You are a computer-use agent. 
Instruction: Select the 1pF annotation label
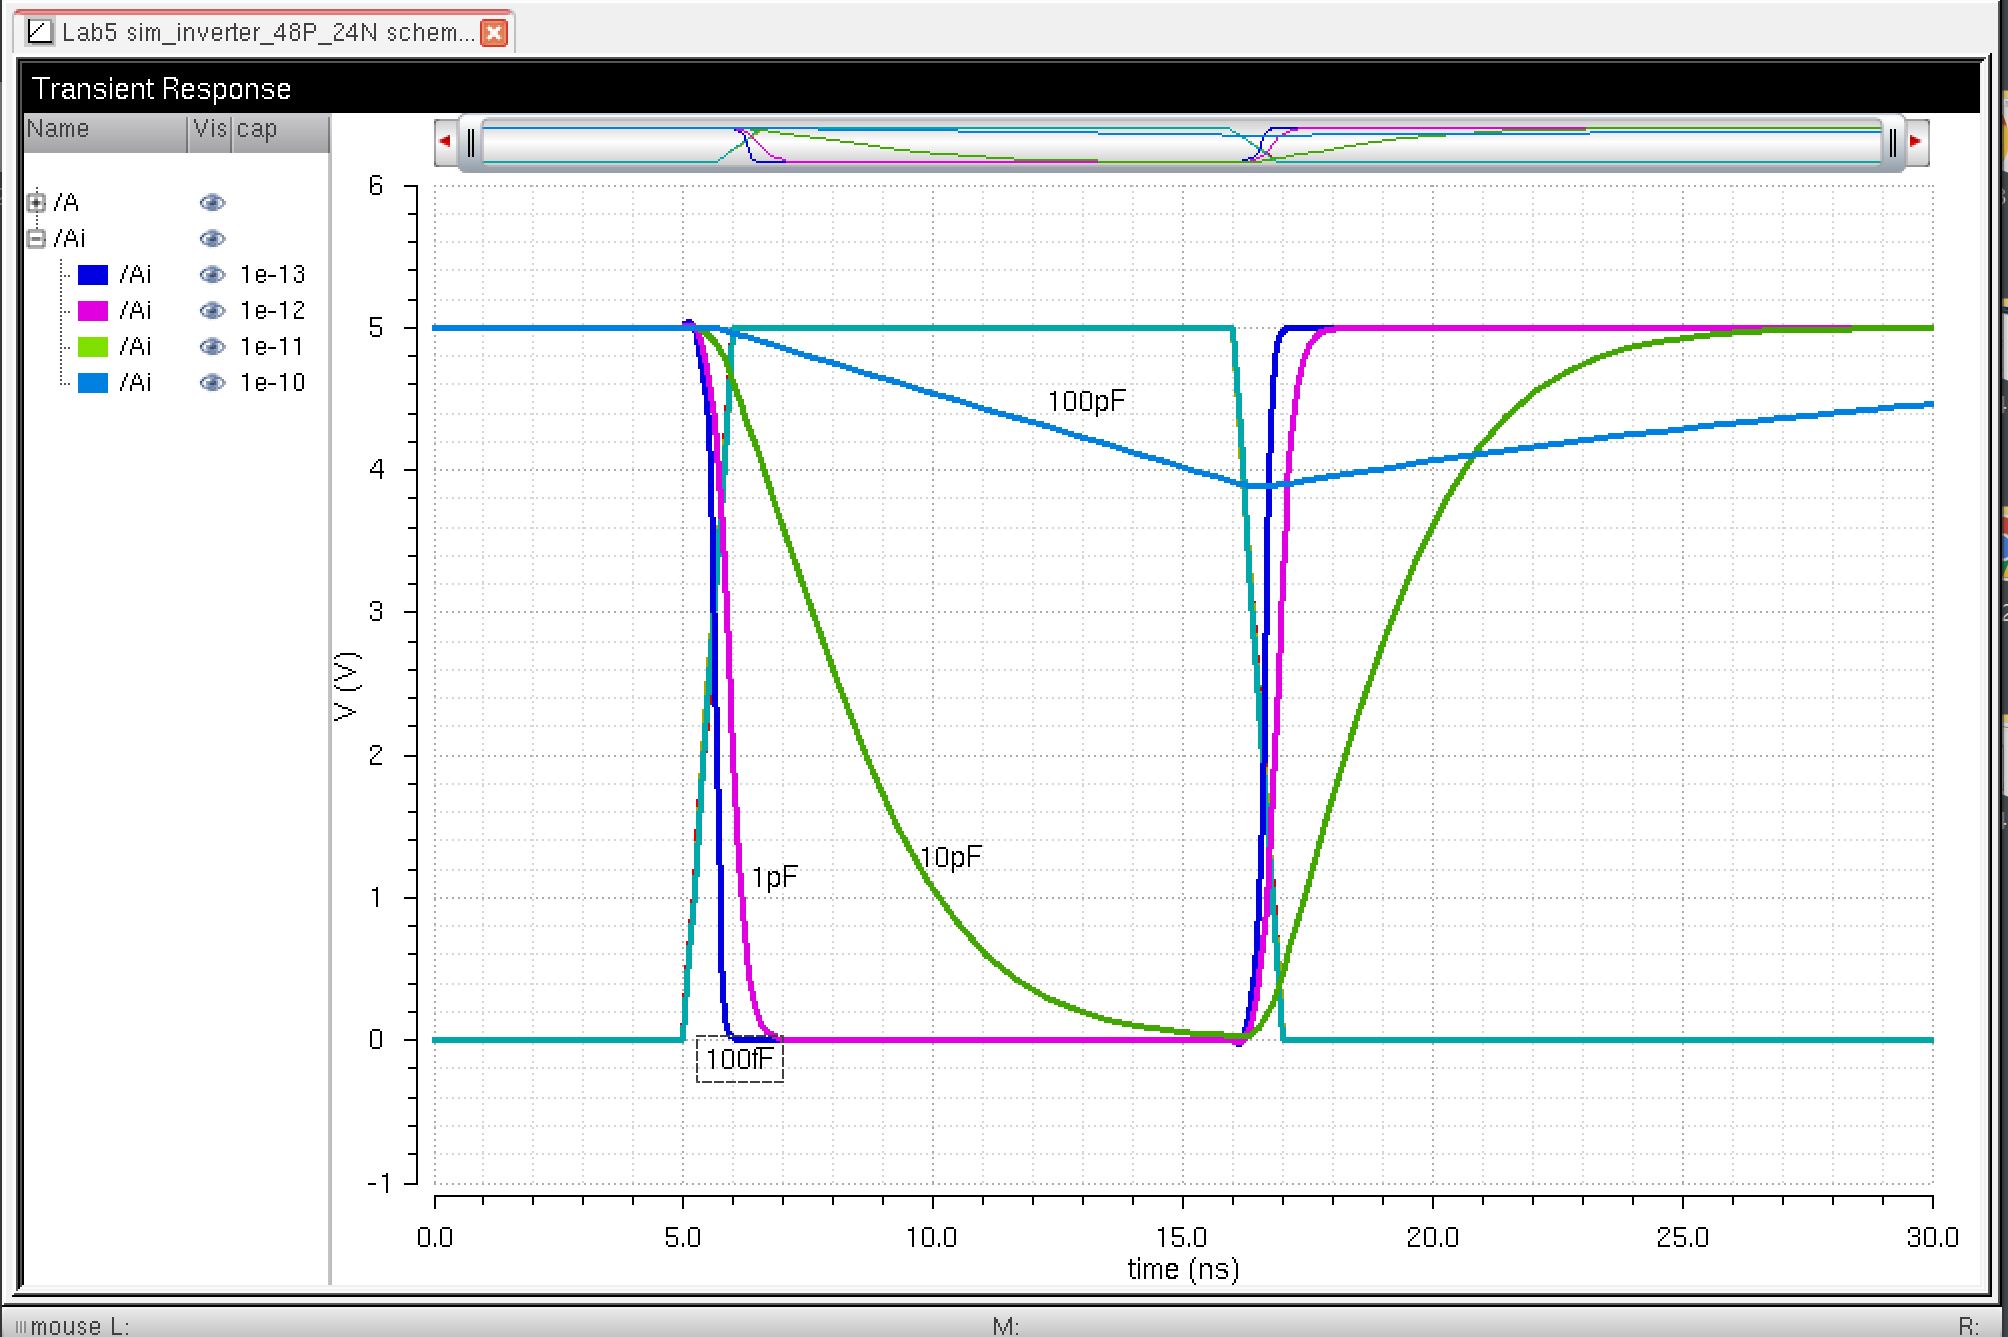774,878
